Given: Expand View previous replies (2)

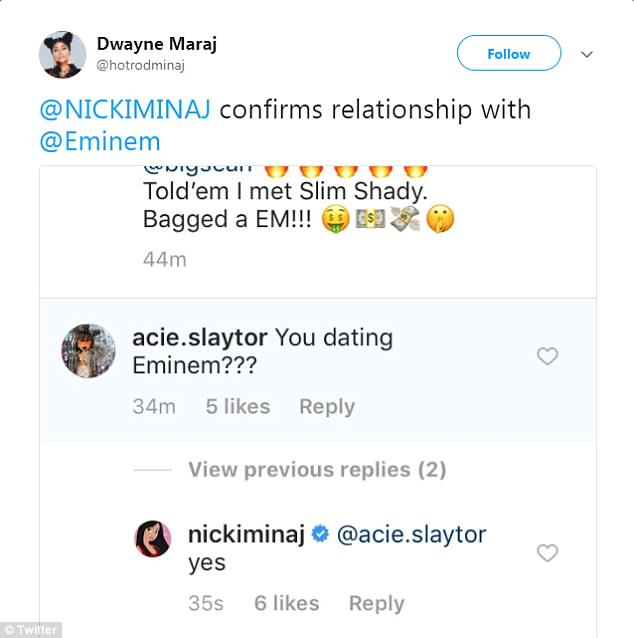Looking at the screenshot, I should pos(316,470).
